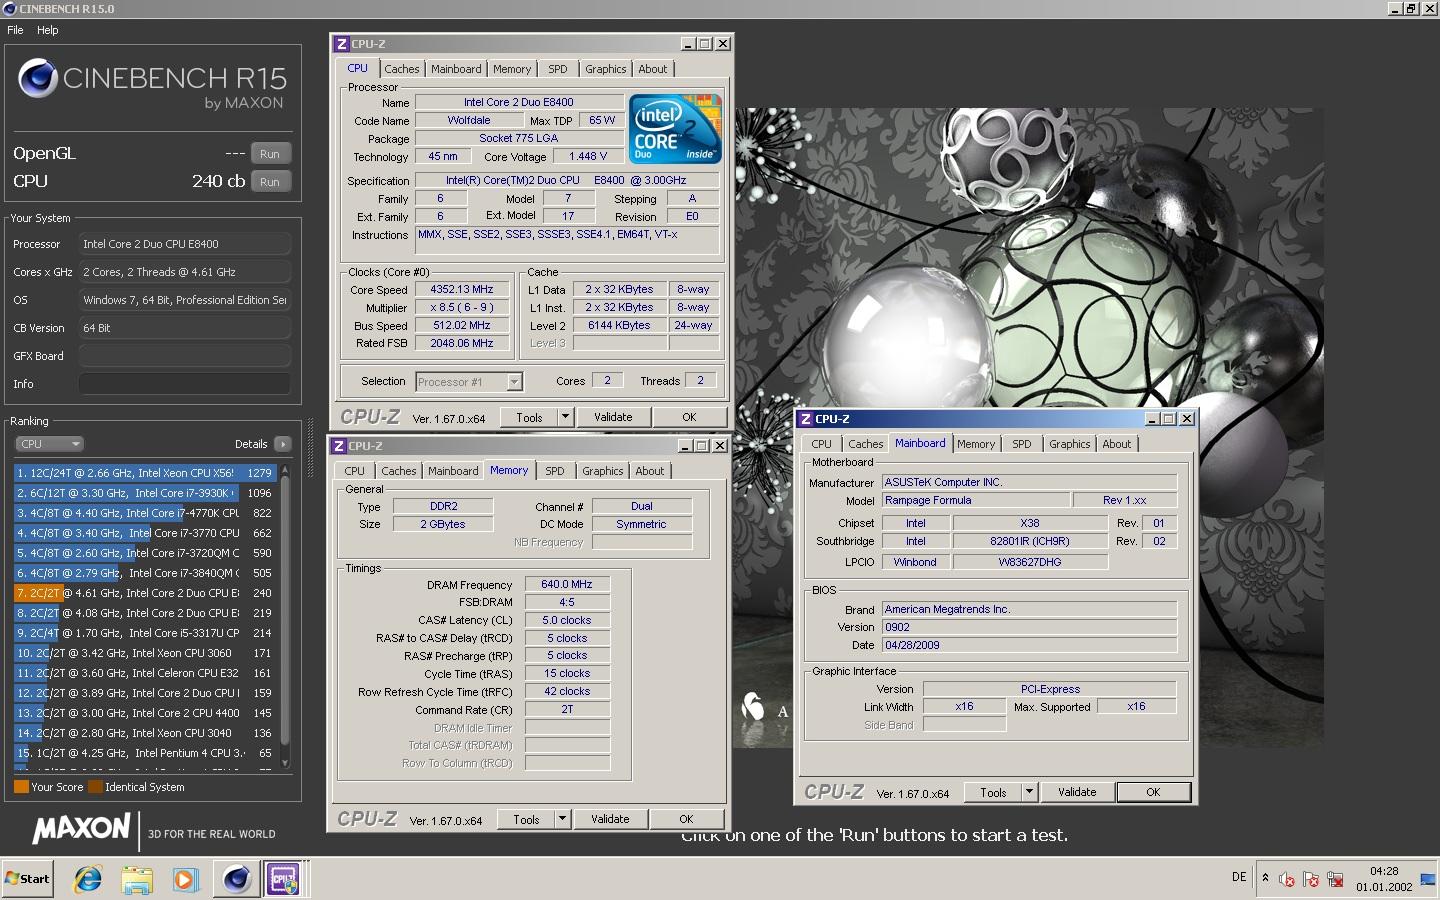Image resolution: width=1440 pixels, height=900 pixels.
Task: Open Graphics tab in Mainboard CPU-Z window
Action: pos(1070,444)
